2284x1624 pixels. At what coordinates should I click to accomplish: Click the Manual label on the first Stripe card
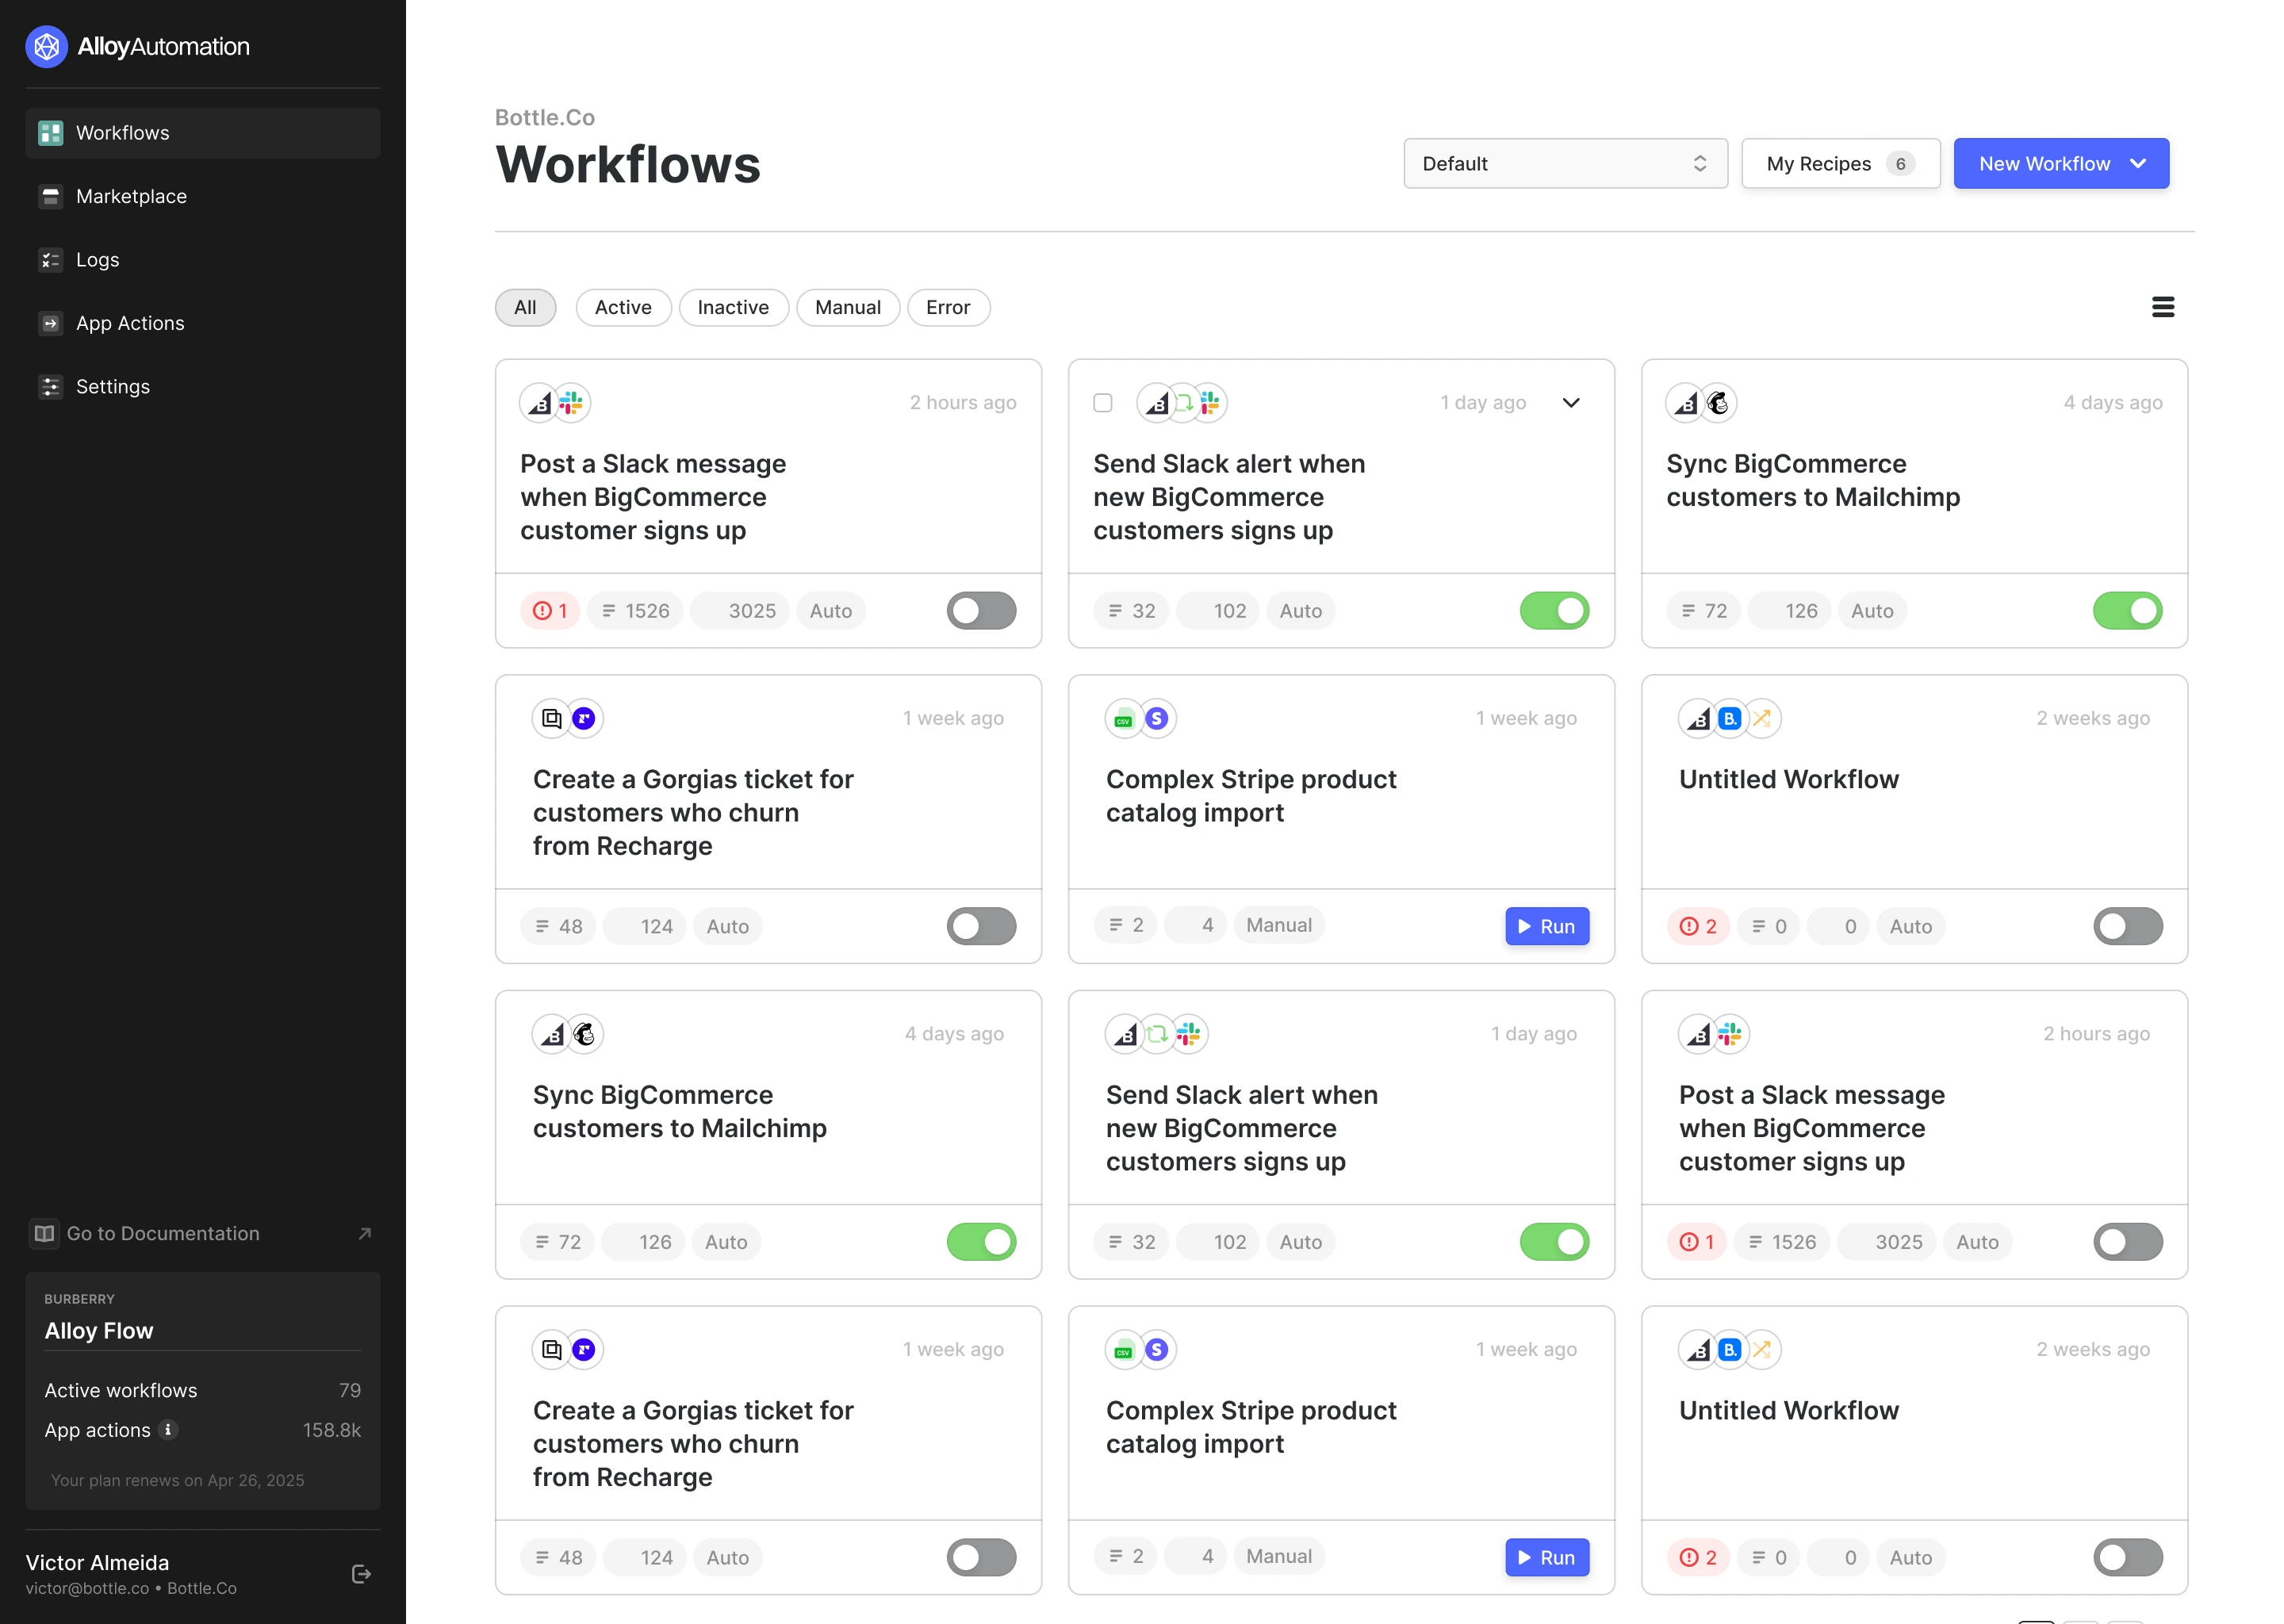coord(1279,925)
